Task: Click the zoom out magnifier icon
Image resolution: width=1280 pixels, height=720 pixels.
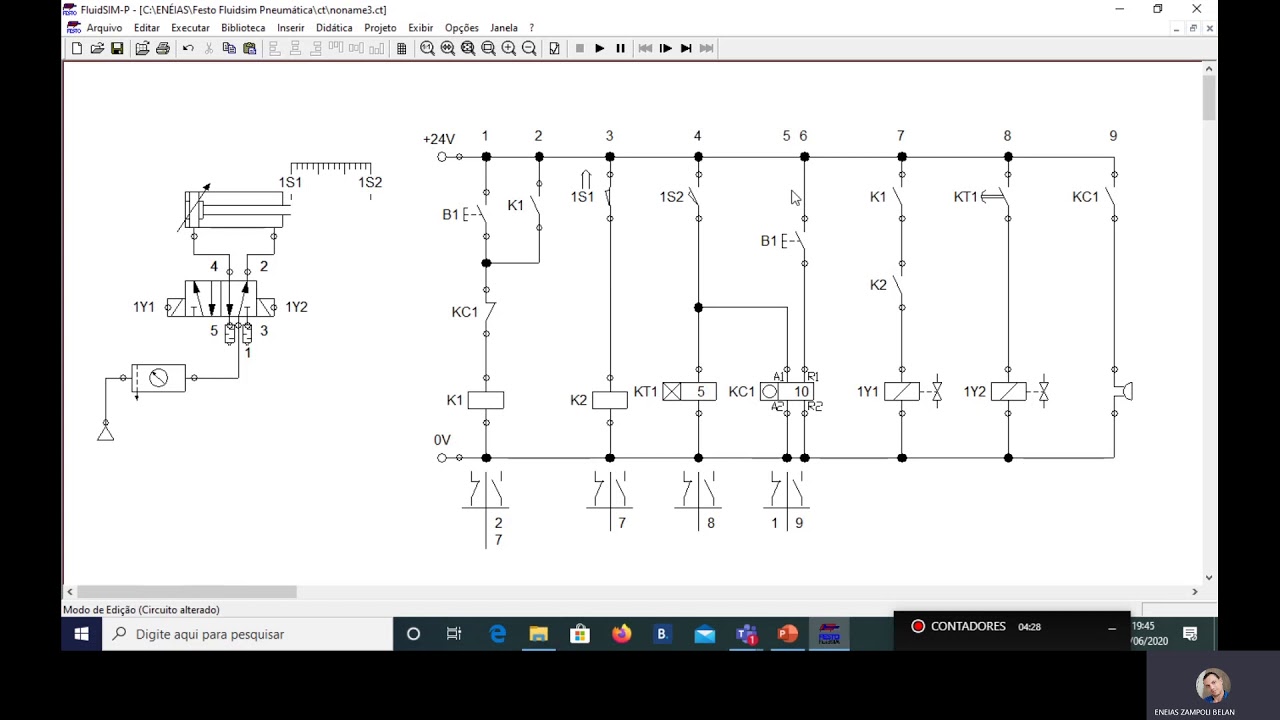Action: (x=529, y=48)
